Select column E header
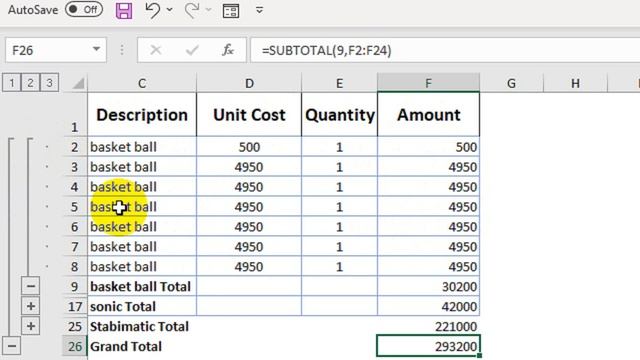The image size is (640, 360). click(339, 83)
